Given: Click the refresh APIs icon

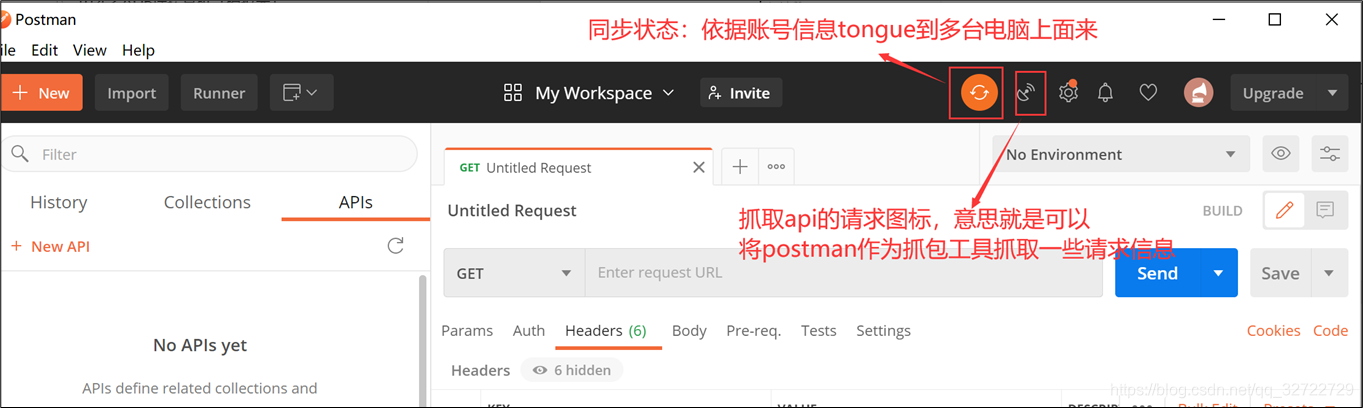Looking at the screenshot, I should [395, 246].
